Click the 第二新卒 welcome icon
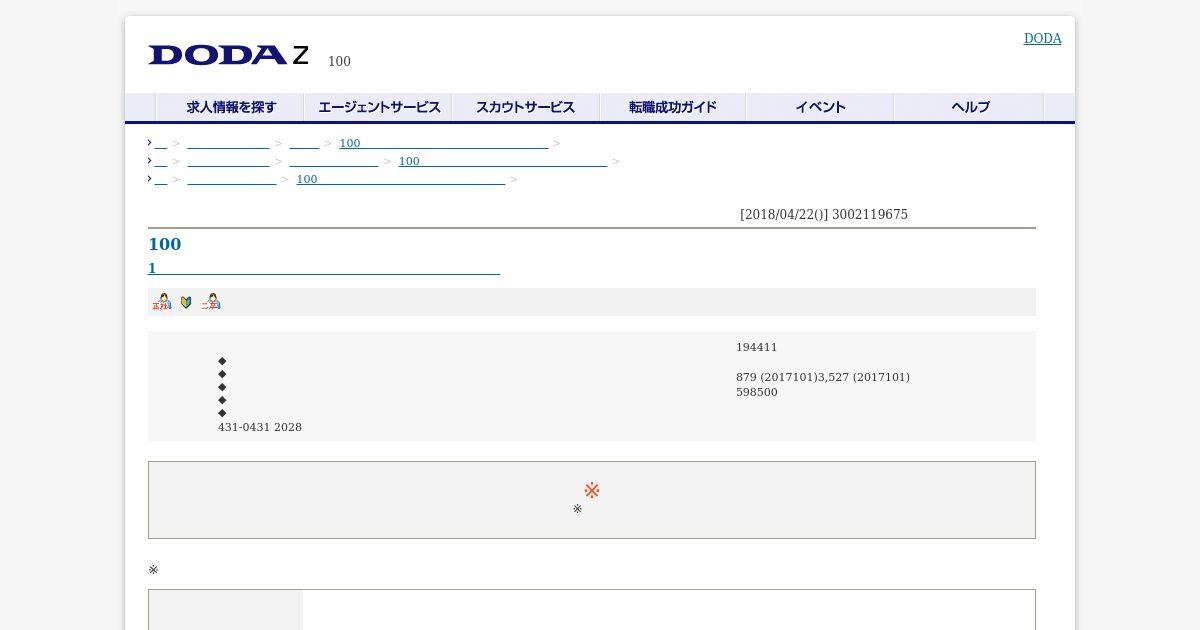This screenshot has height=630, width=1200. click(211, 301)
